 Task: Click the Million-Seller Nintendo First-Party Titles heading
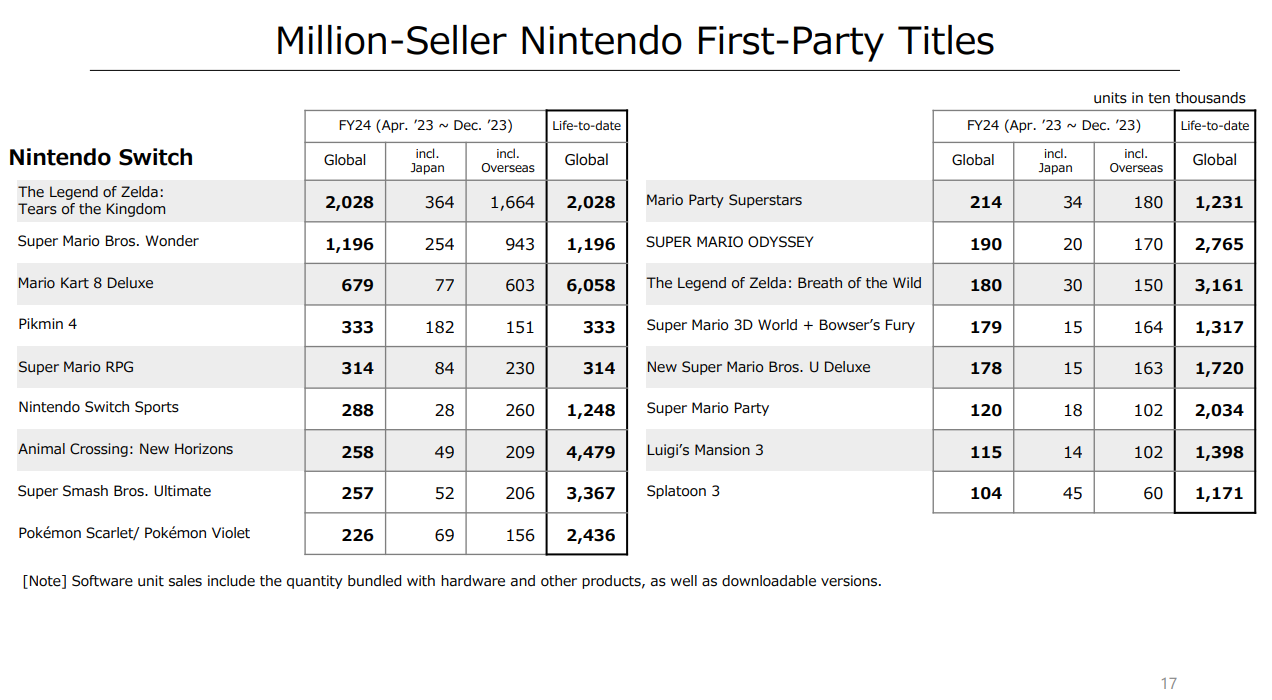pos(635,41)
